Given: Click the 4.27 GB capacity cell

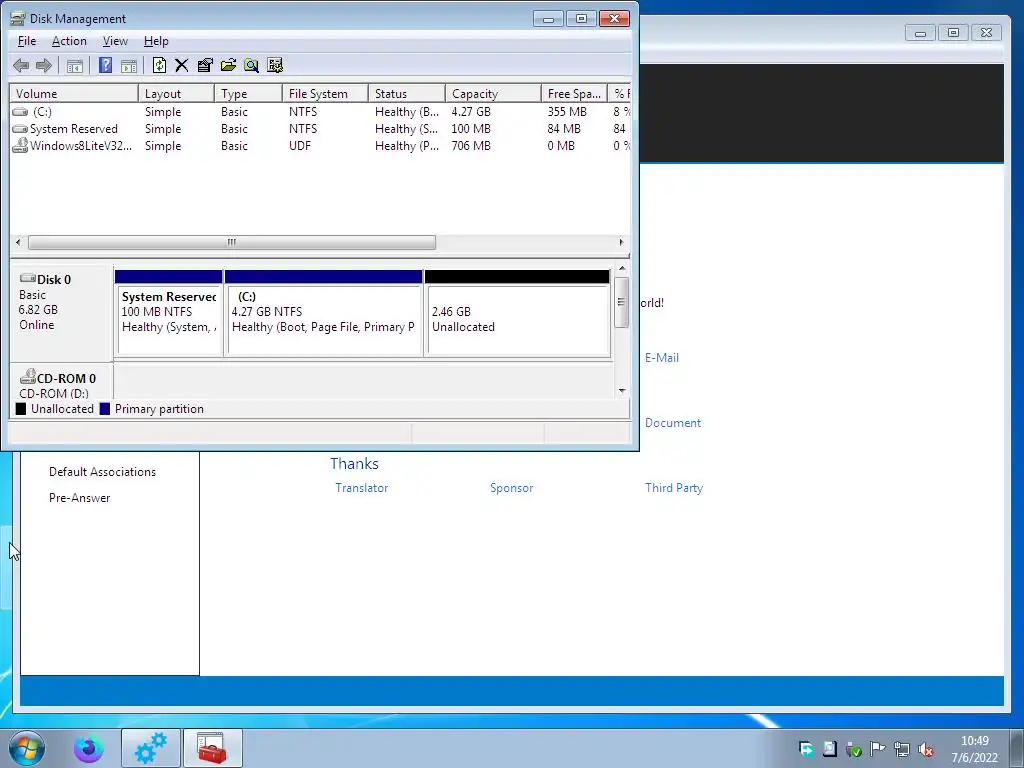Looking at the screenshot, I should pos(471,112).
